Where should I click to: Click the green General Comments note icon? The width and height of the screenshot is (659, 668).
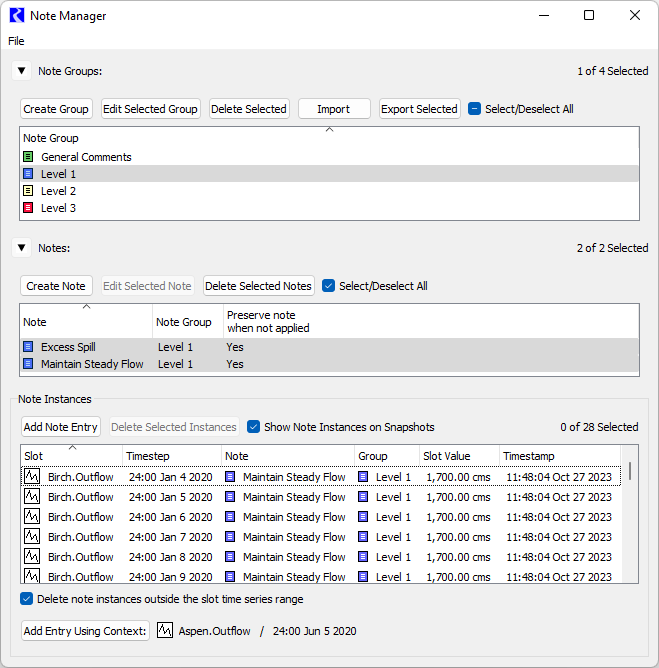click(28, 157)
